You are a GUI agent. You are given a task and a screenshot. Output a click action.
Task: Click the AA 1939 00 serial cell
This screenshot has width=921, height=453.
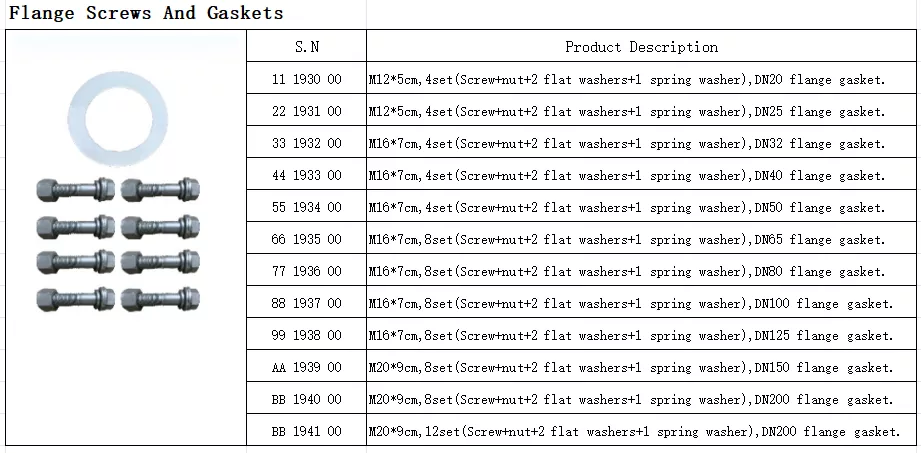coord(306,367)
